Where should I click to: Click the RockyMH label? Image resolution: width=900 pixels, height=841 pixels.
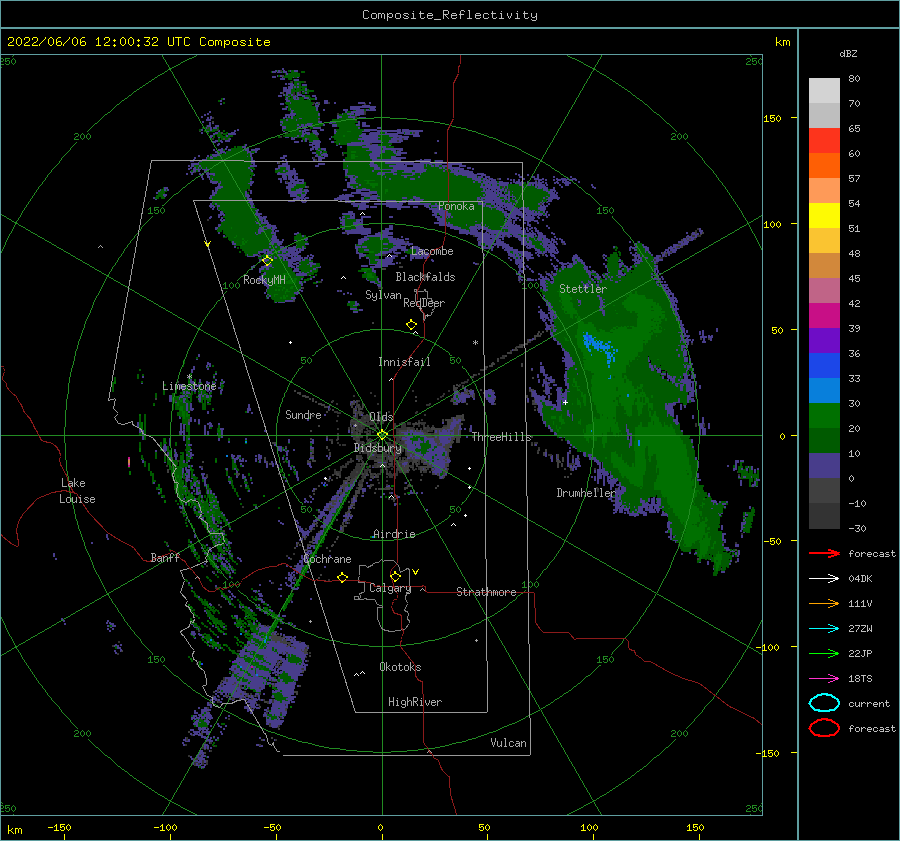coord(264,280)
